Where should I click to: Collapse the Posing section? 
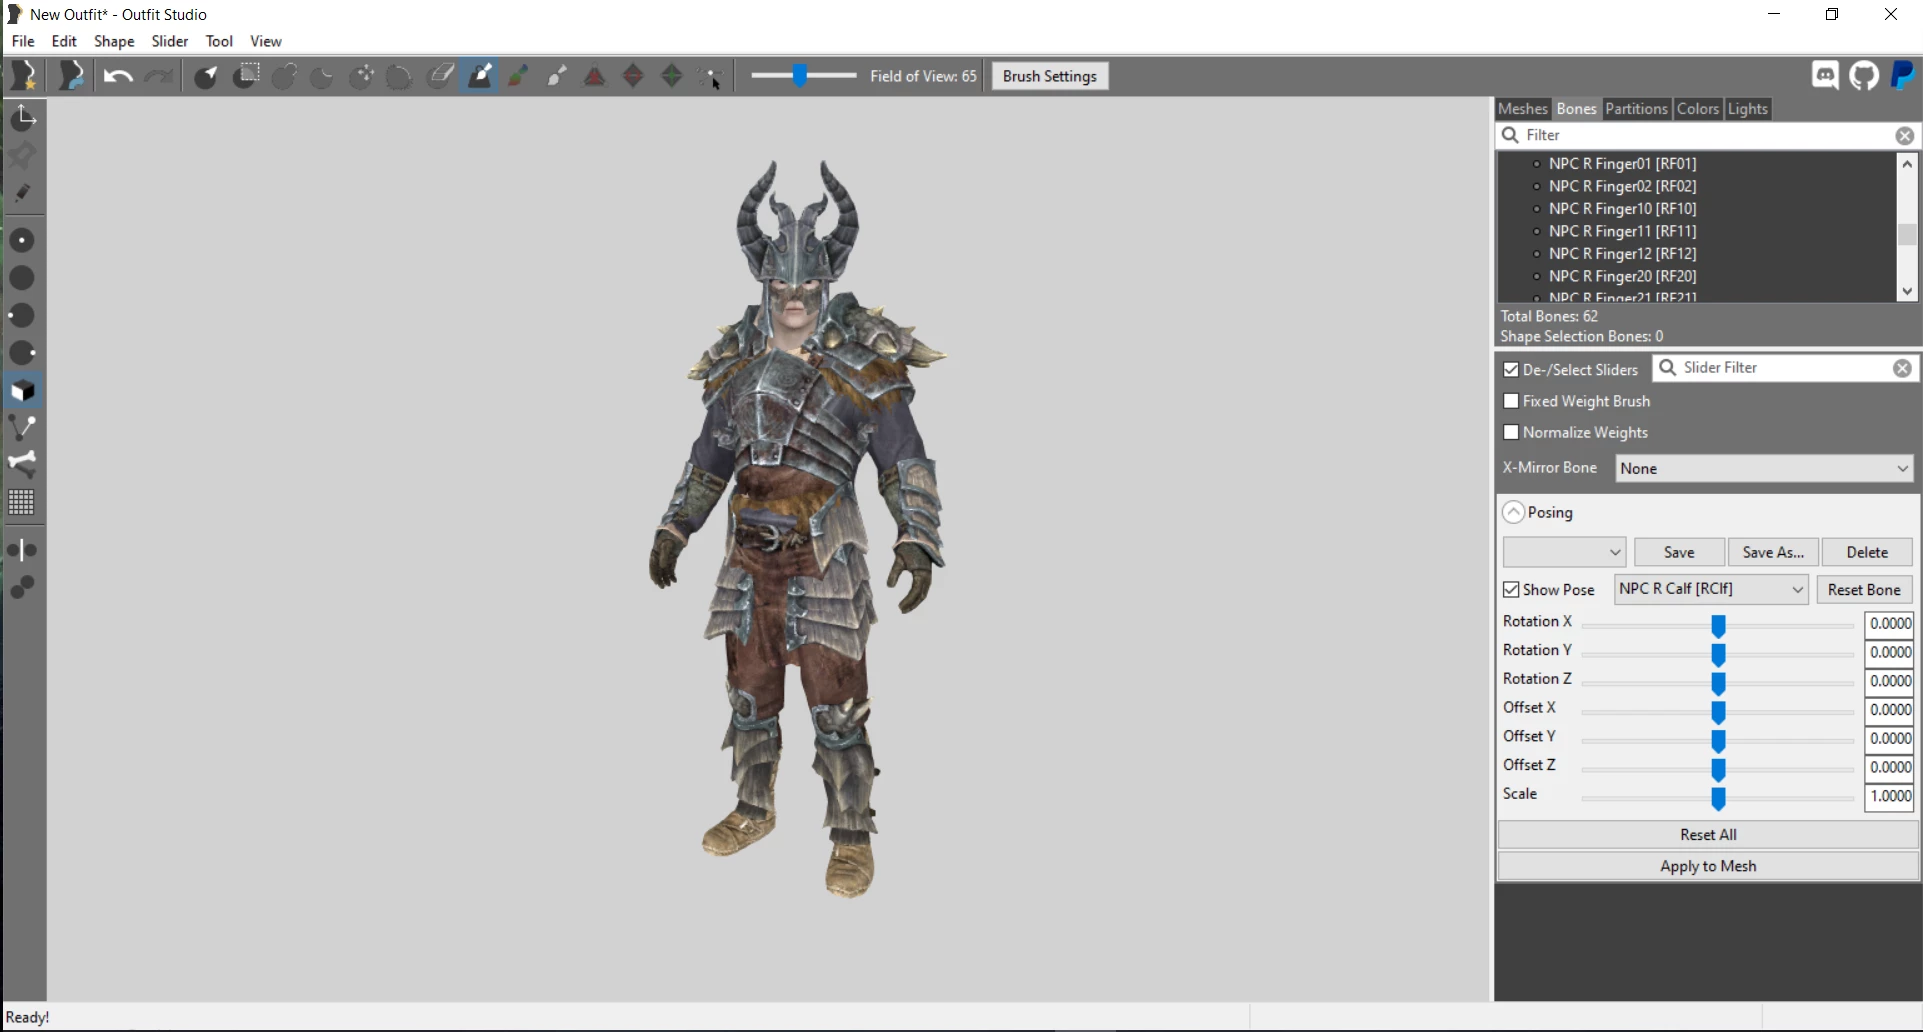pos(1514,512)
